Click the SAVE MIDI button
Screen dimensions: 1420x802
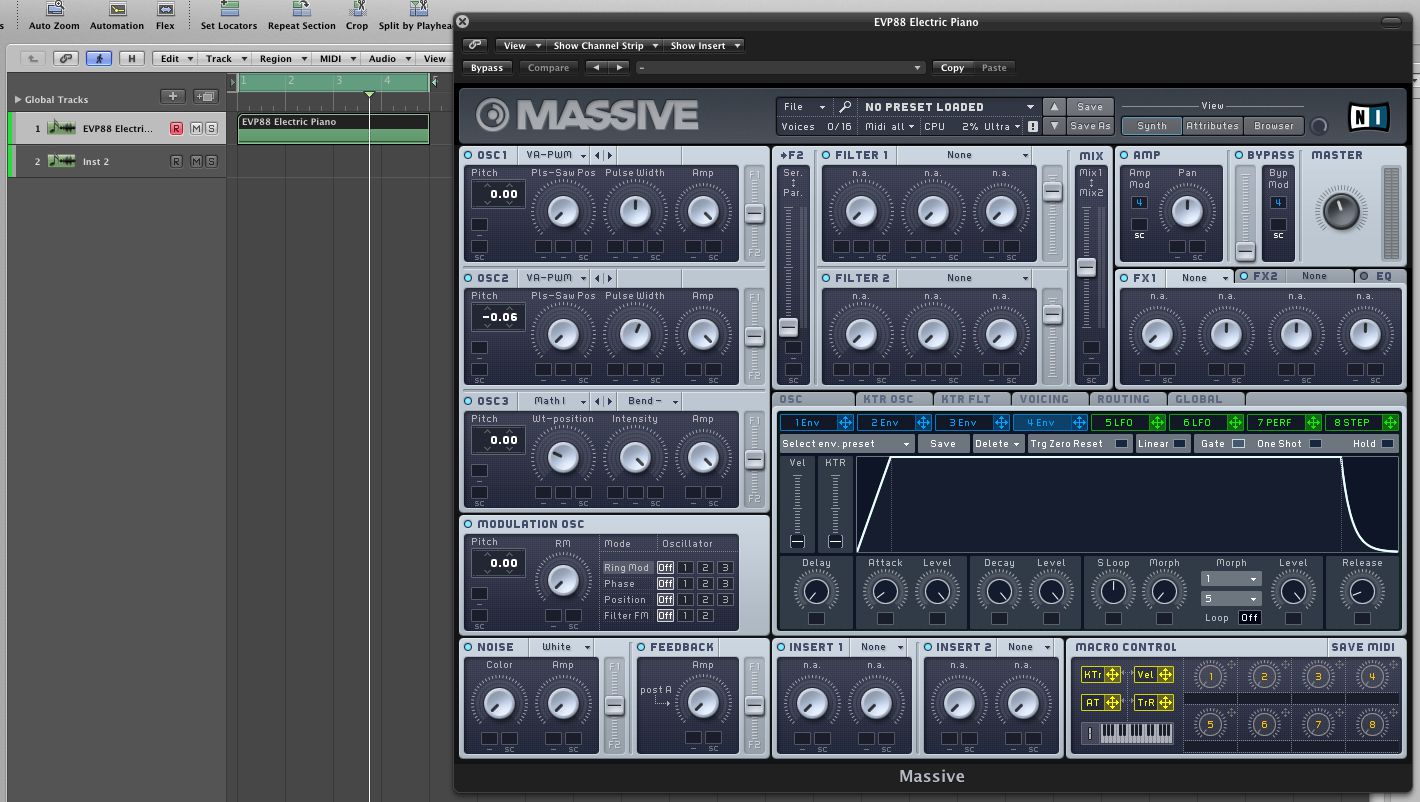click(x=1362, y=647)
